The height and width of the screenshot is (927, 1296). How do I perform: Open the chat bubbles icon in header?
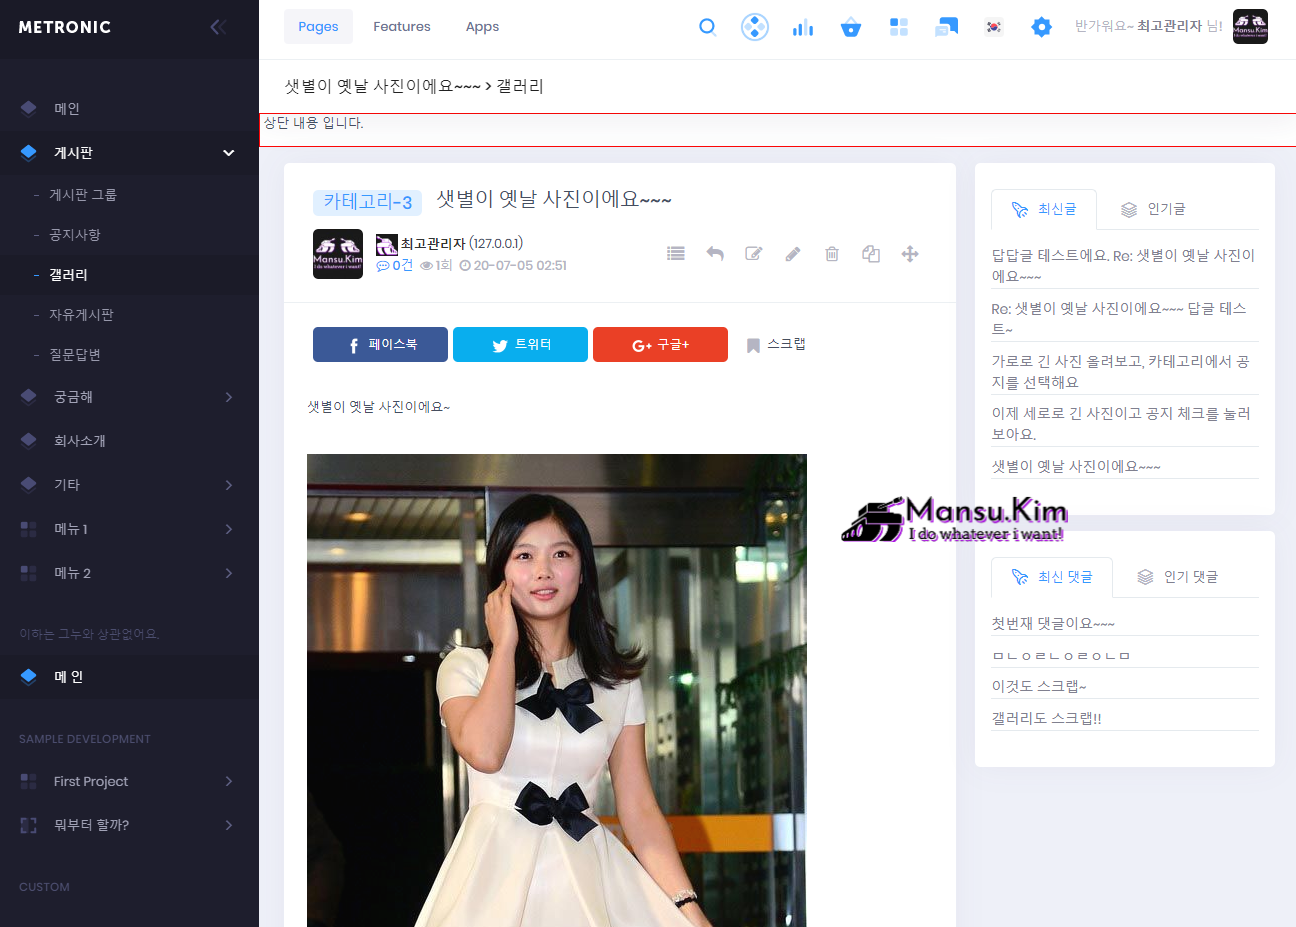946,27
